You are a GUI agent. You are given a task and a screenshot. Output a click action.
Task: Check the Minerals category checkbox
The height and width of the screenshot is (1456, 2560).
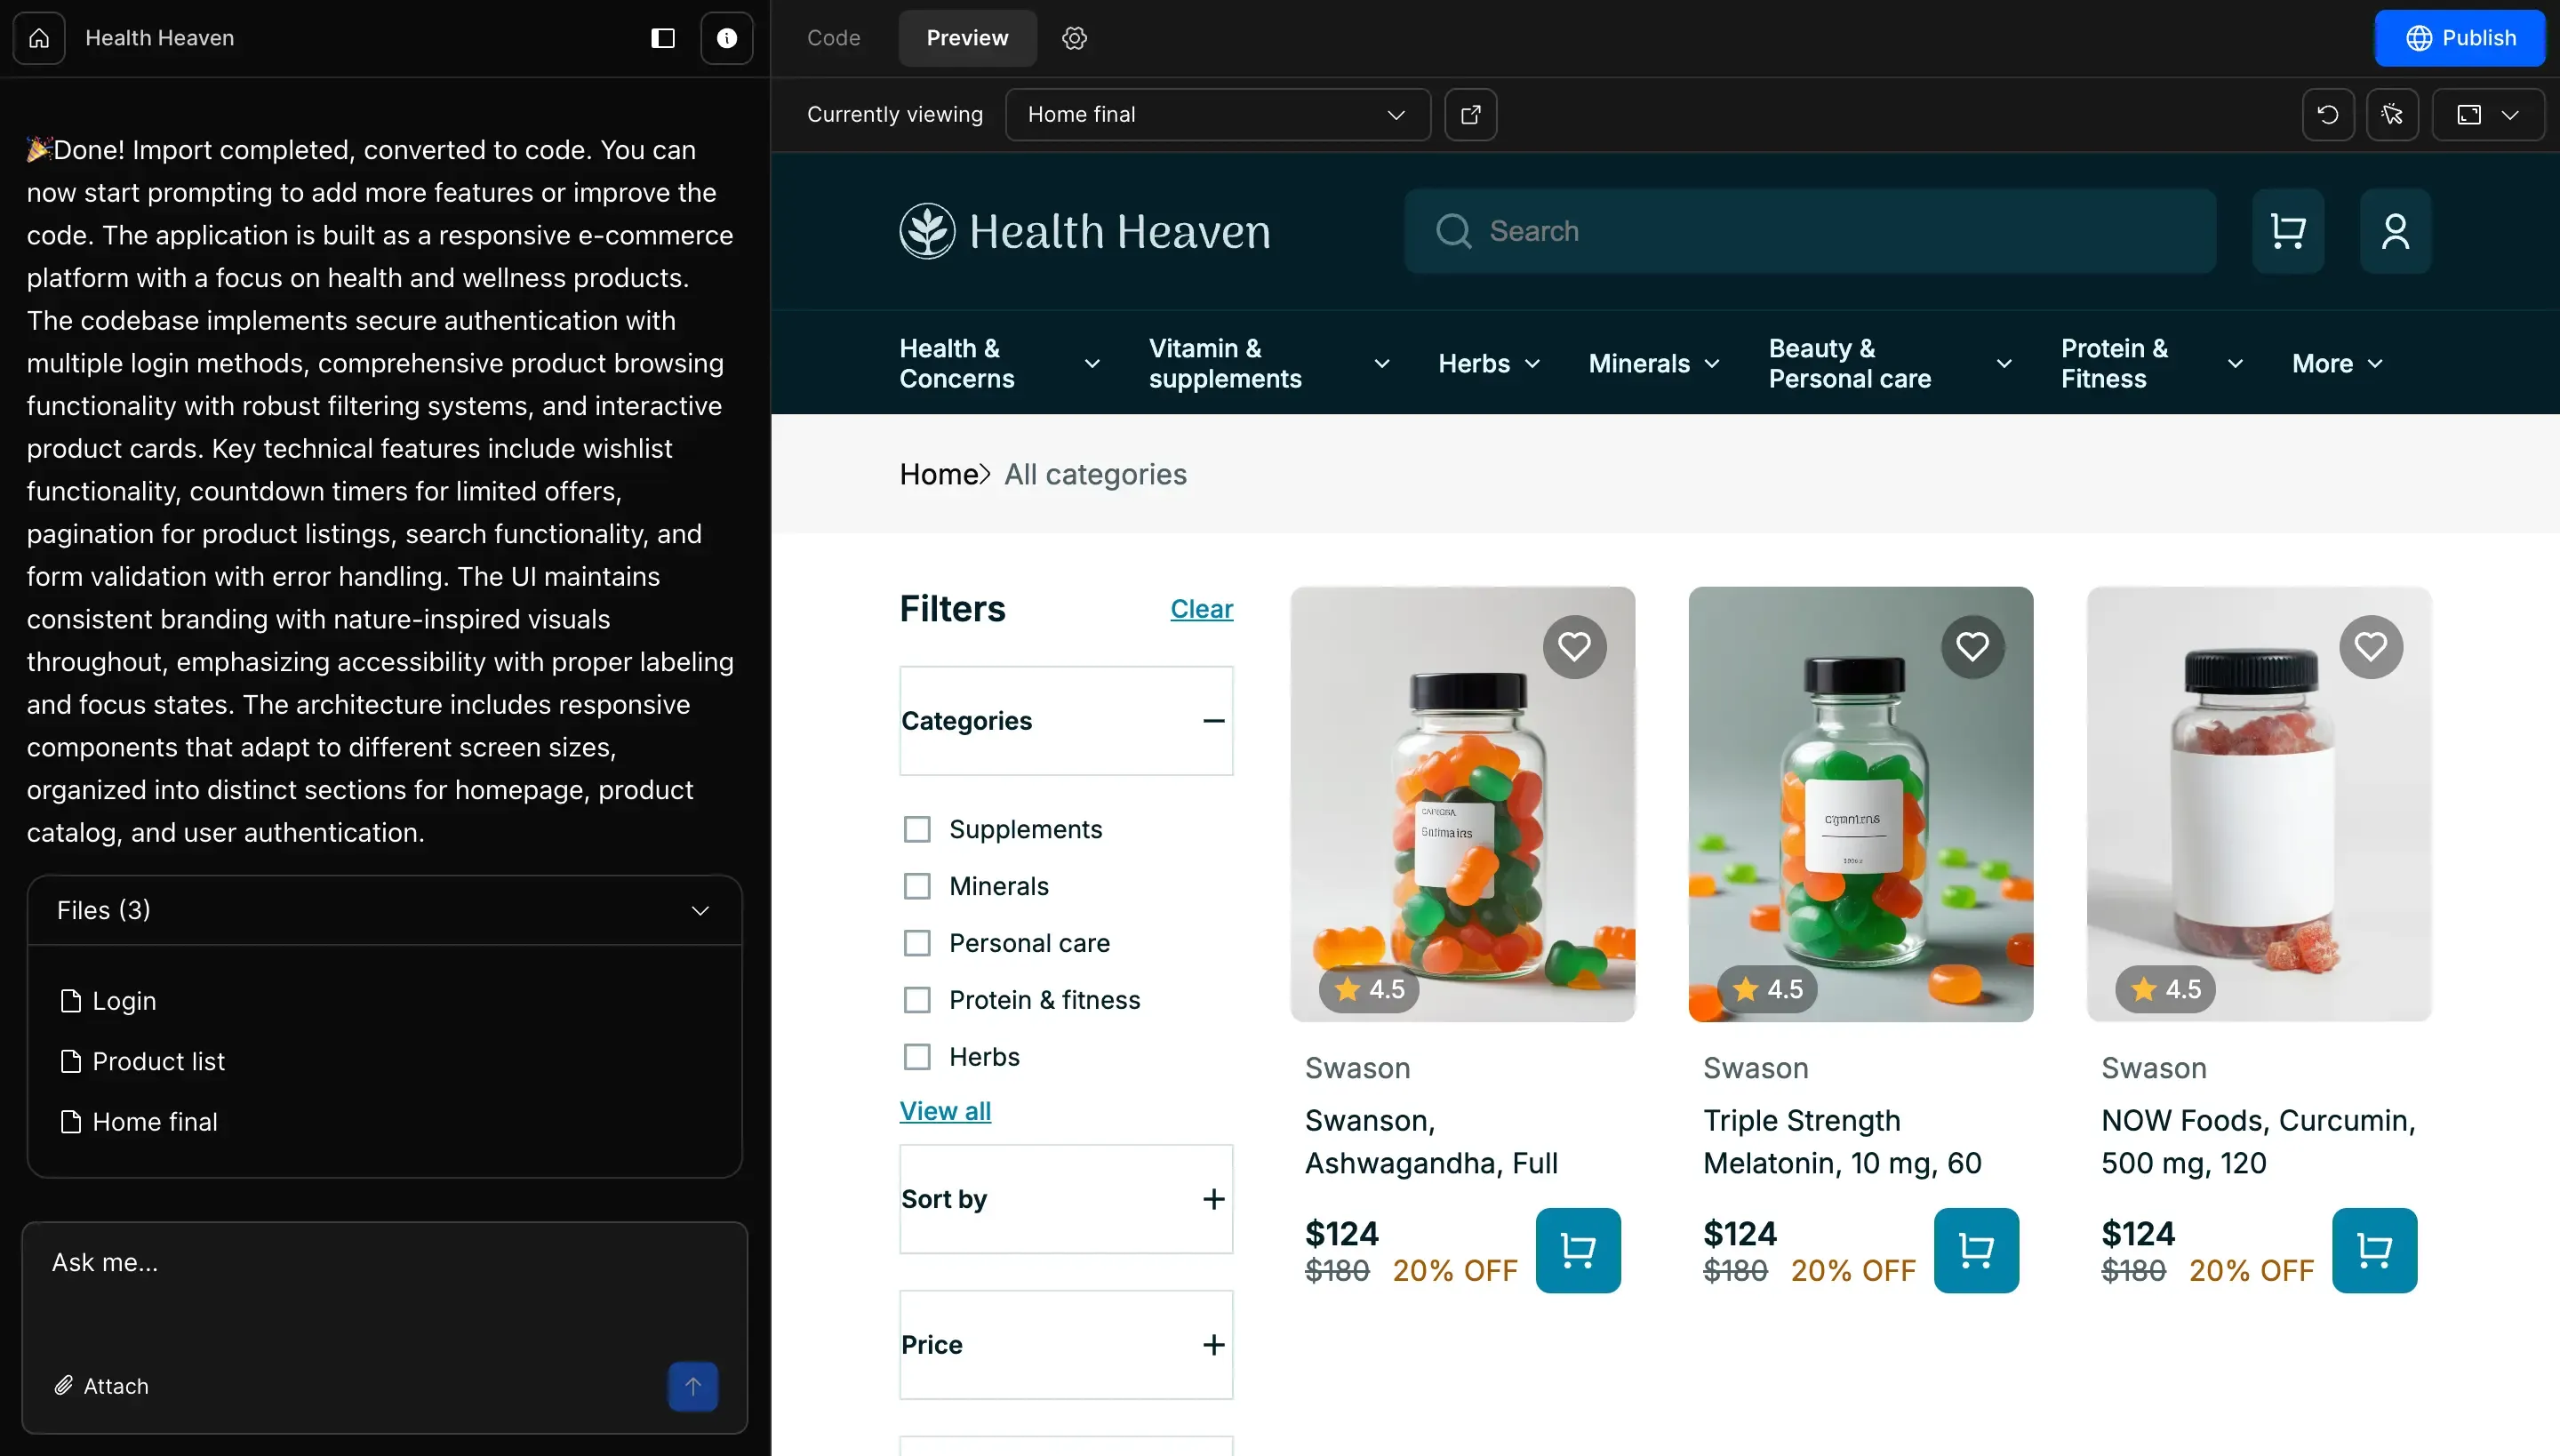pyautogui.click(x=917, y=886)
